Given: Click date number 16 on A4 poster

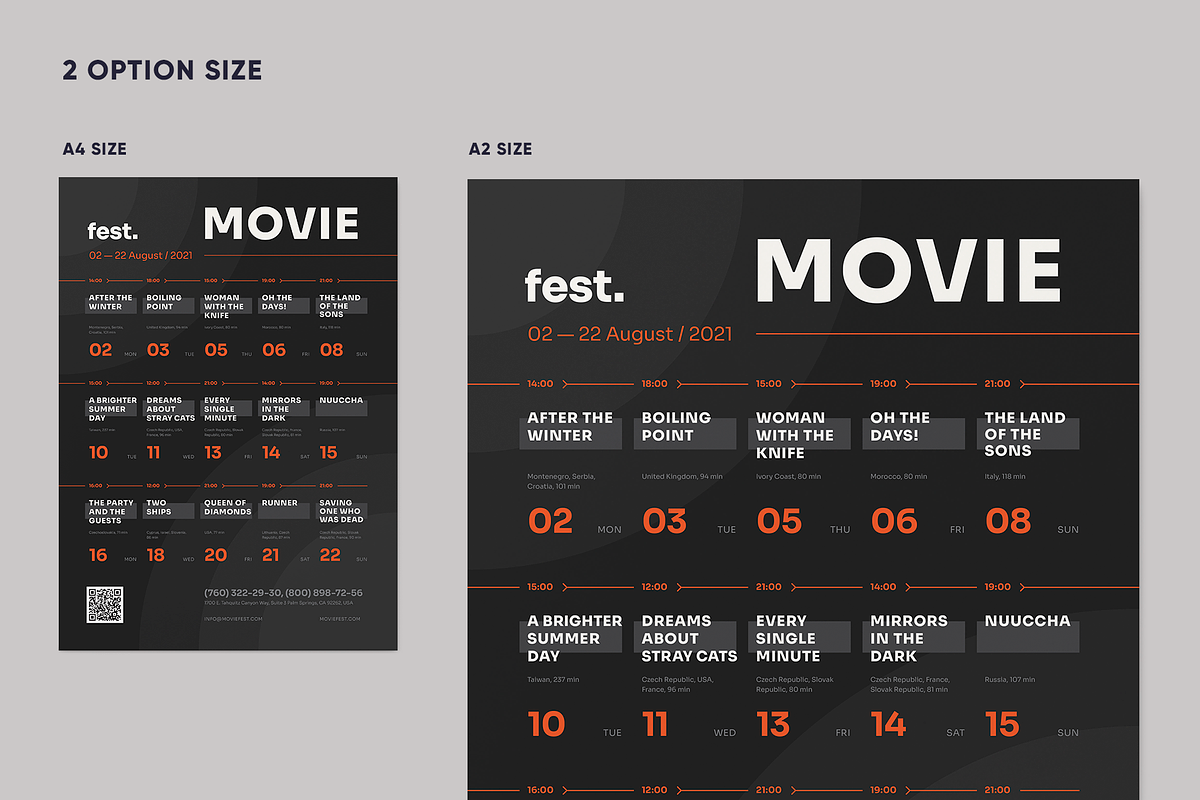Looking at the screenshot, I should pyautogui.click(x=98, y=555).
